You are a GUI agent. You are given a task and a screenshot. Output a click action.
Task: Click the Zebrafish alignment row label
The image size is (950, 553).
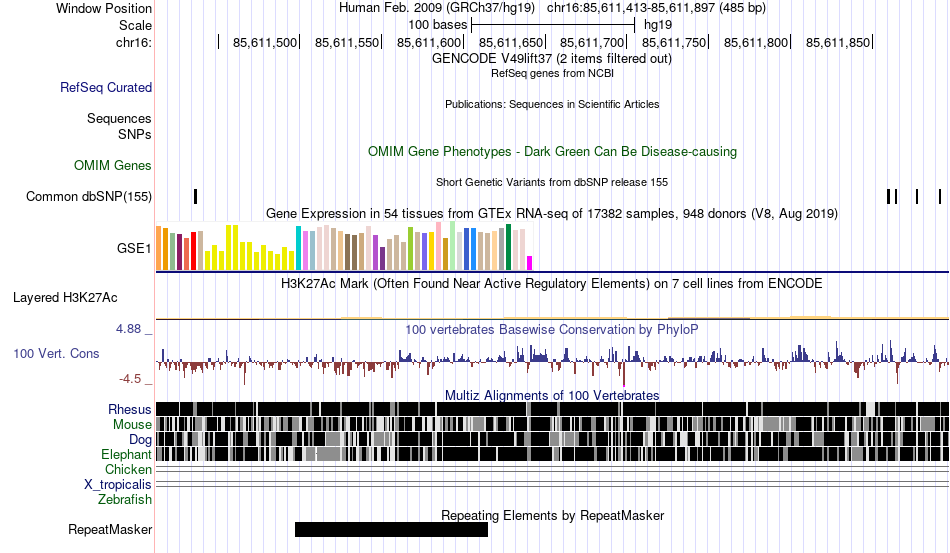coord(125,500)
